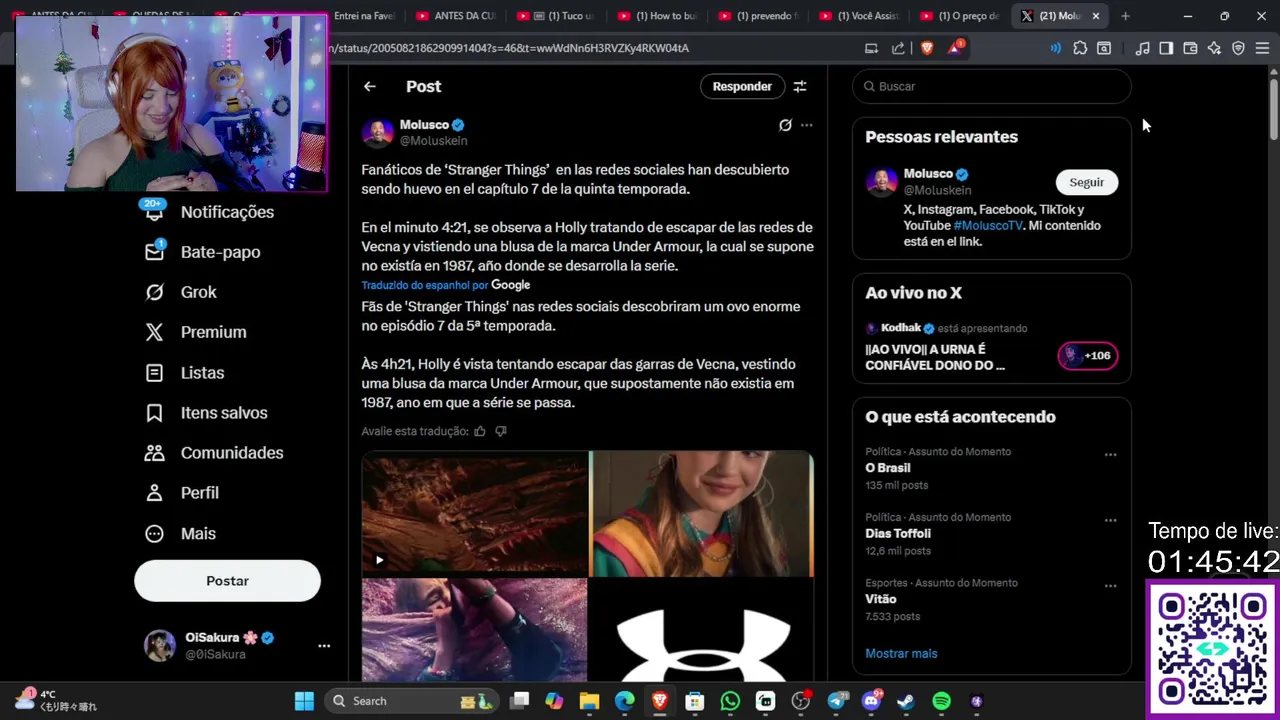The image size is (1280, 720).
Task: Open the three-dot menu on Molusco's post
Action: (807, 125)
